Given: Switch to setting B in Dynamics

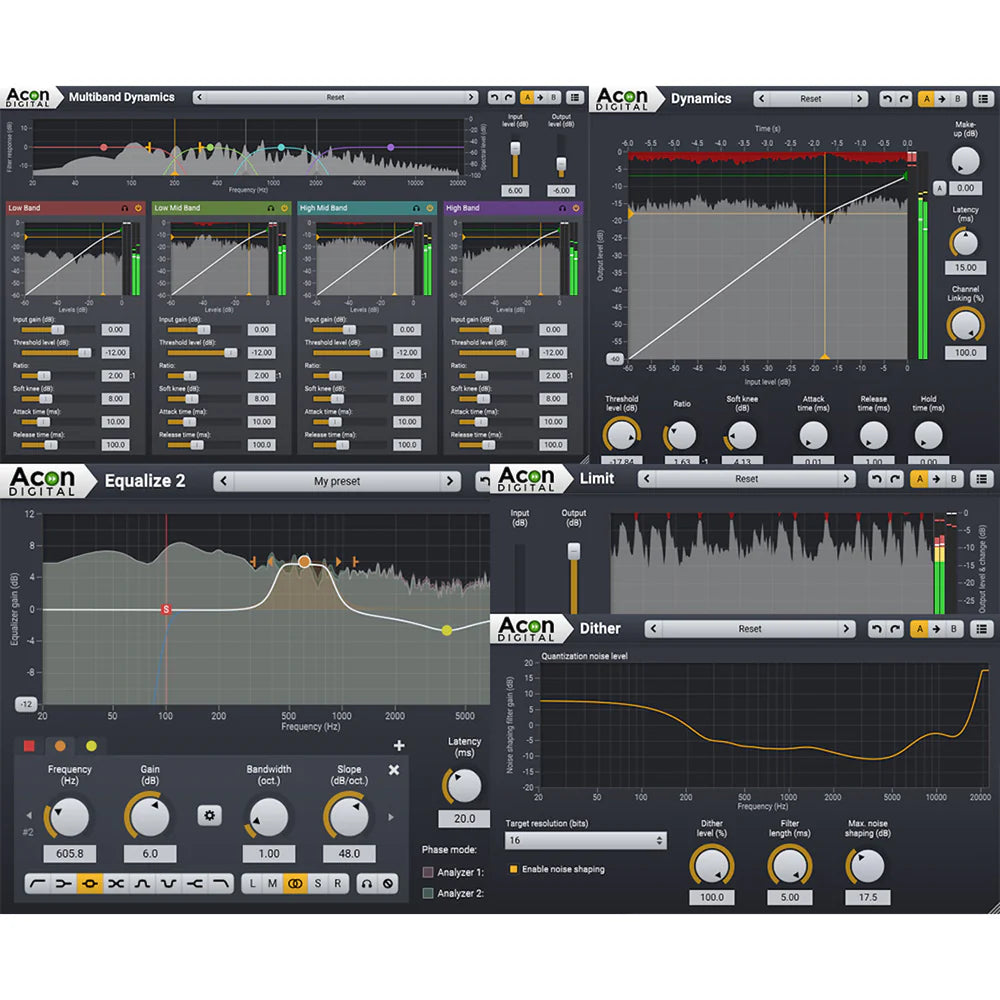Looking at the screenshot, I should tap(957, 99).
